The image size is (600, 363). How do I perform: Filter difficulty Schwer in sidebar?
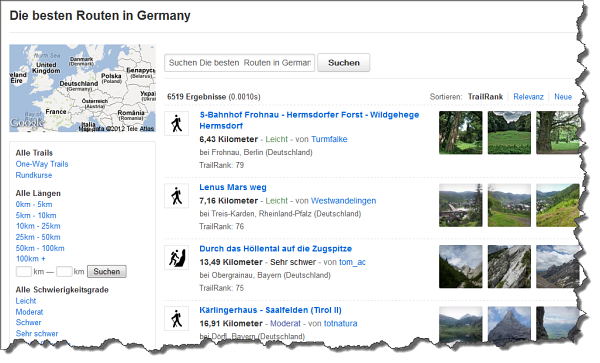tap(28, 322)
